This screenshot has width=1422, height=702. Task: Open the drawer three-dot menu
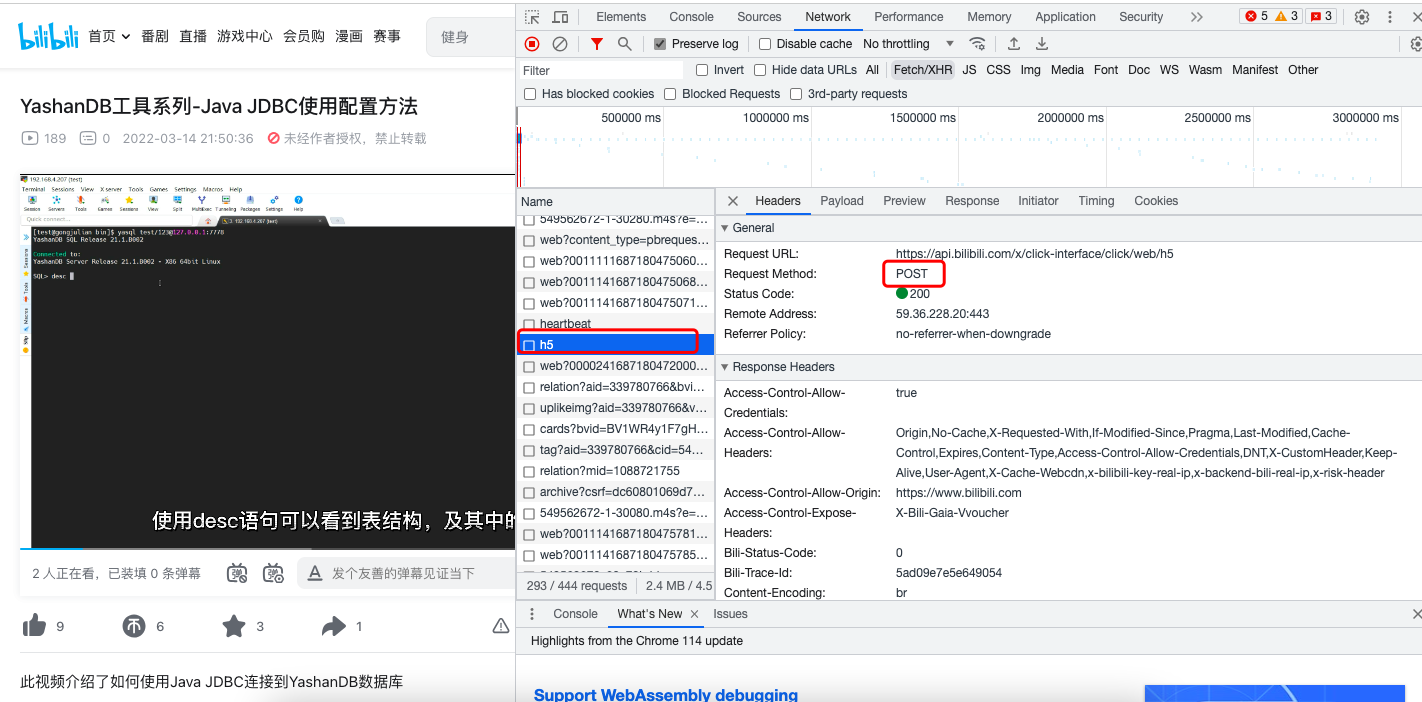[x=531, y=614]
